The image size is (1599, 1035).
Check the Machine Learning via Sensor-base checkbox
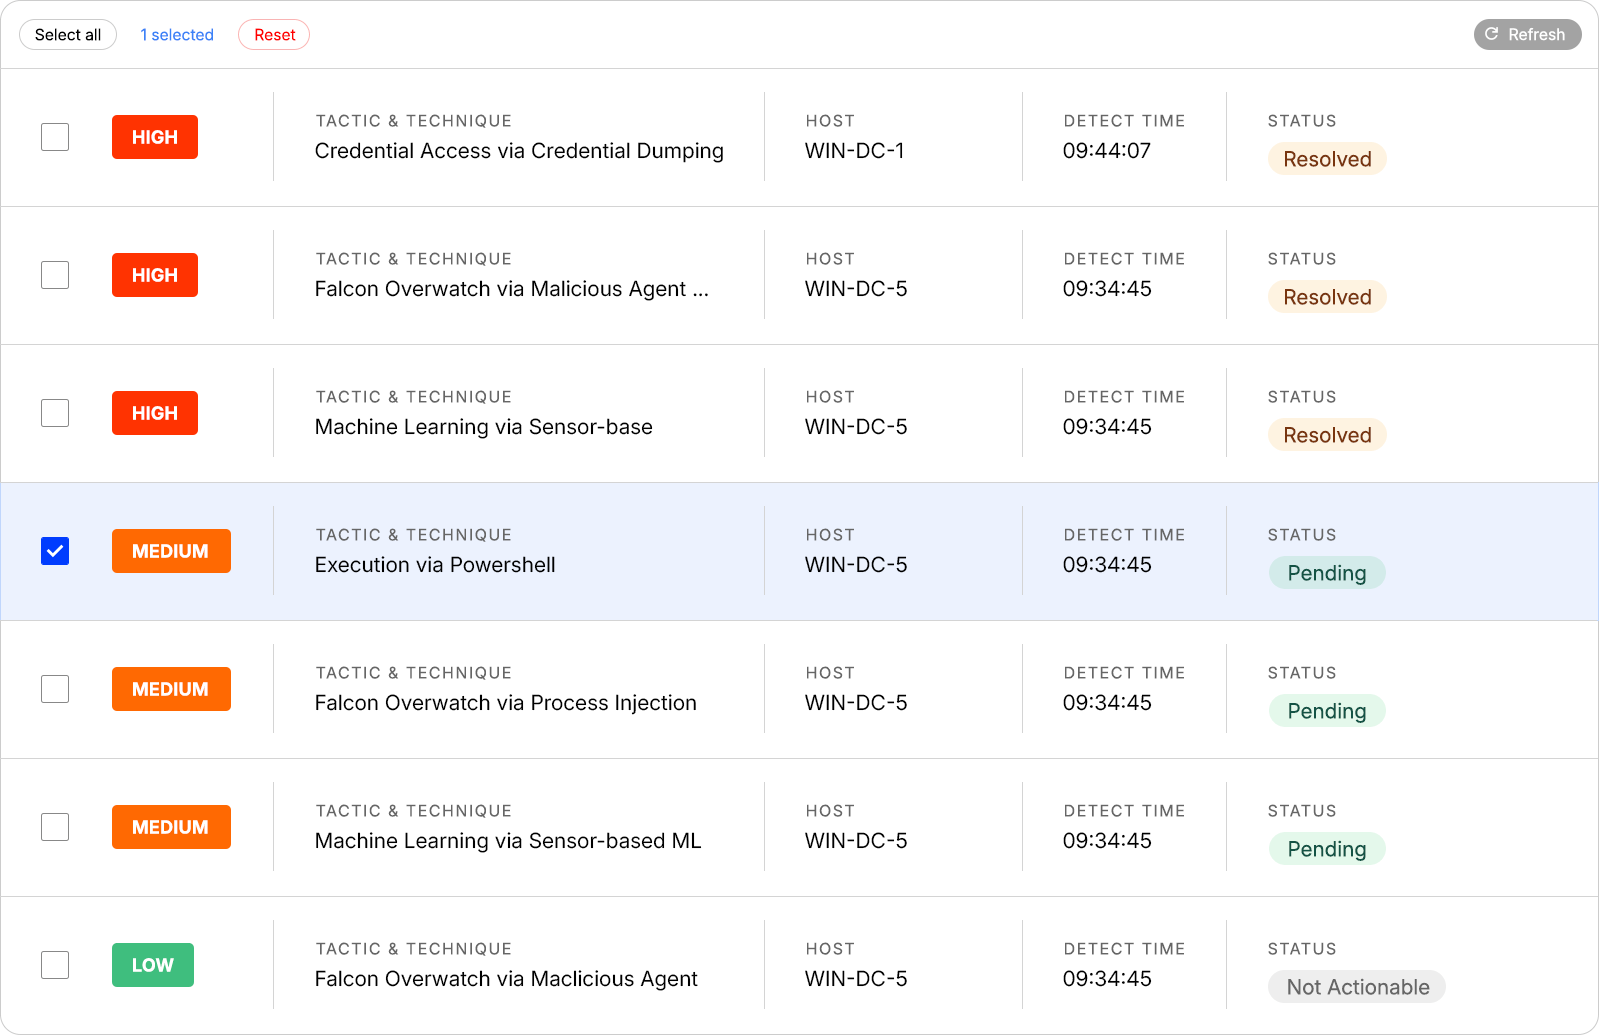click(55, 413)
